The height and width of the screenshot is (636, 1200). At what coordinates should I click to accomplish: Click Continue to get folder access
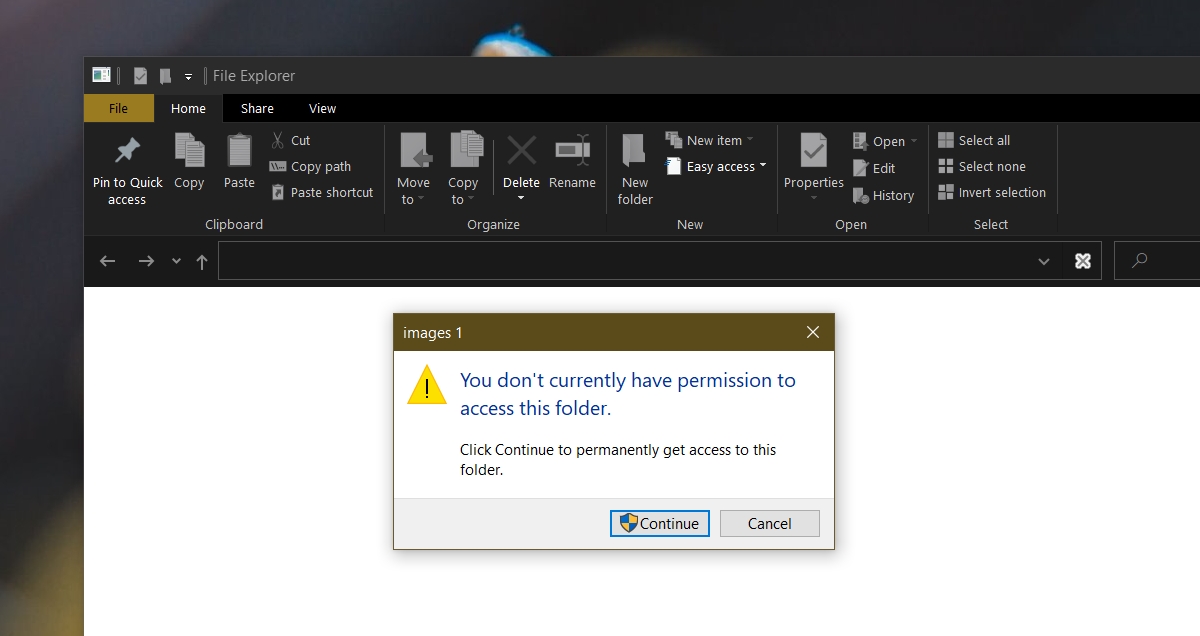click(x=659, y=523)
